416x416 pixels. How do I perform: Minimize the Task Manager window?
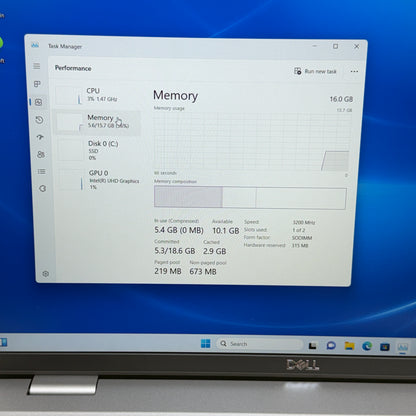pos(315,46)
